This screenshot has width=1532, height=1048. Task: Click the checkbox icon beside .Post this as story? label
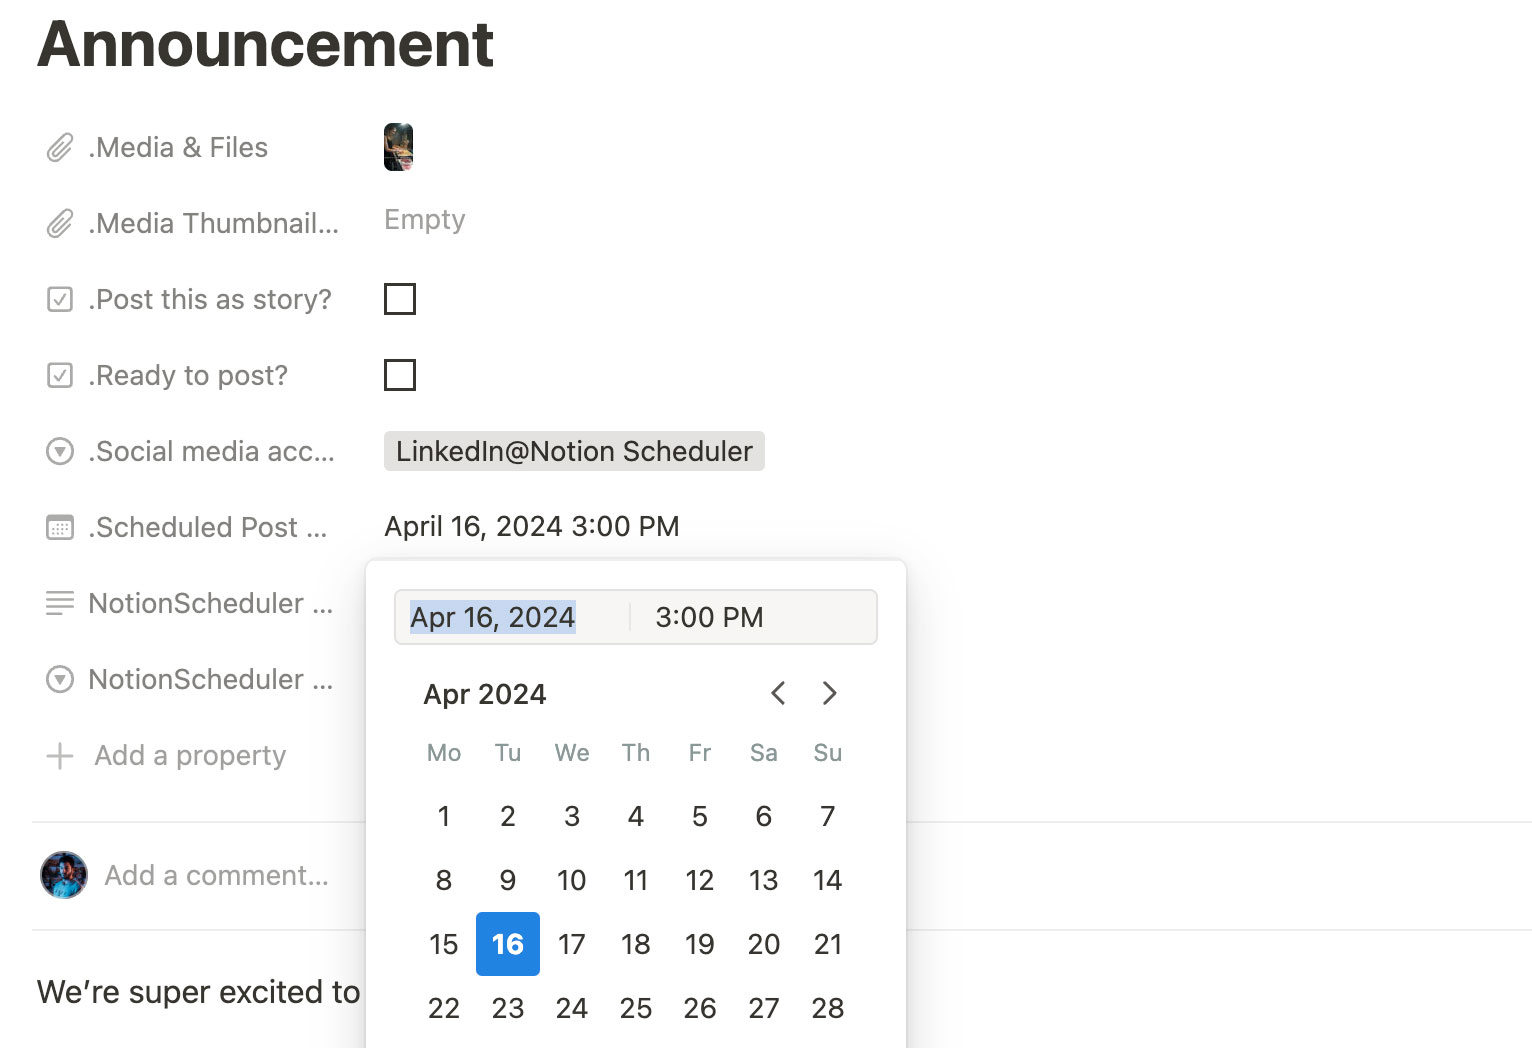click(x=60, y=300)
